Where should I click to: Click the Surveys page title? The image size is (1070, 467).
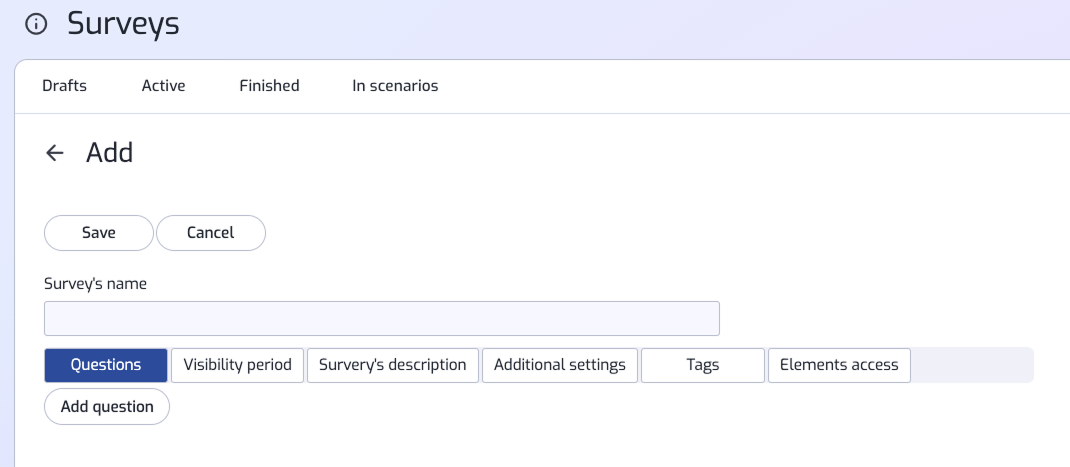click(x=123, y=23)
